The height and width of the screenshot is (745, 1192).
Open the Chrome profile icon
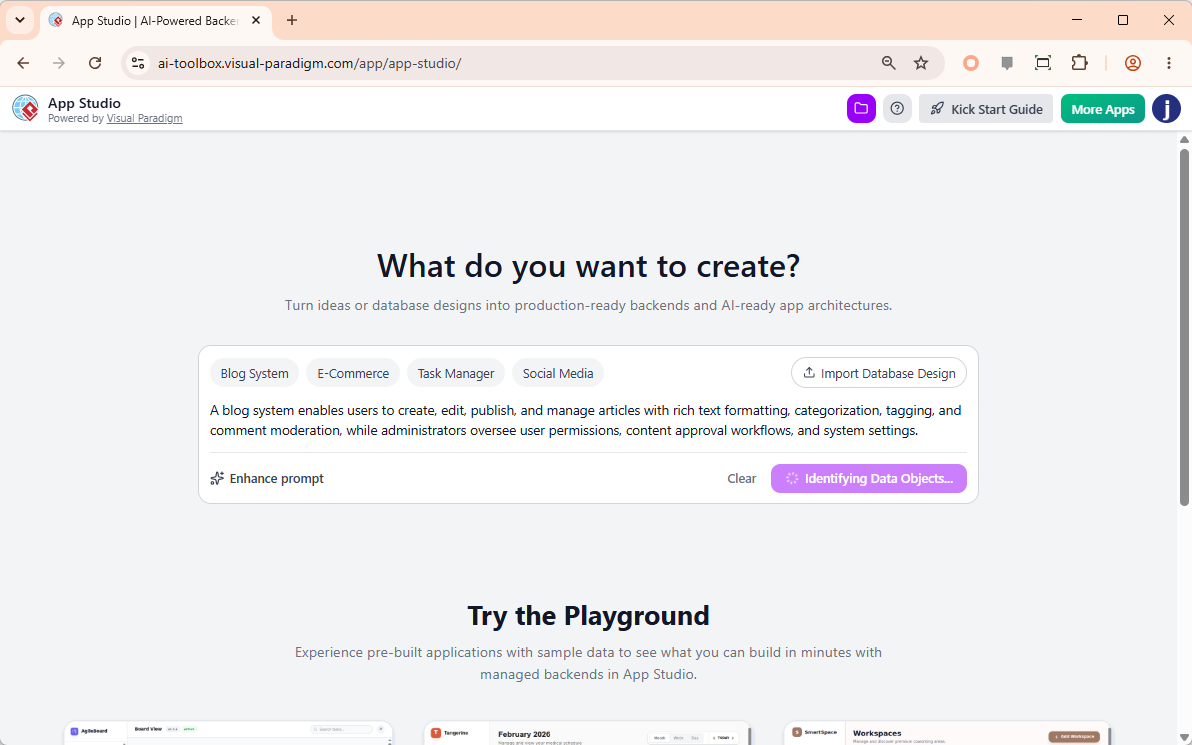pos(1133,63)
